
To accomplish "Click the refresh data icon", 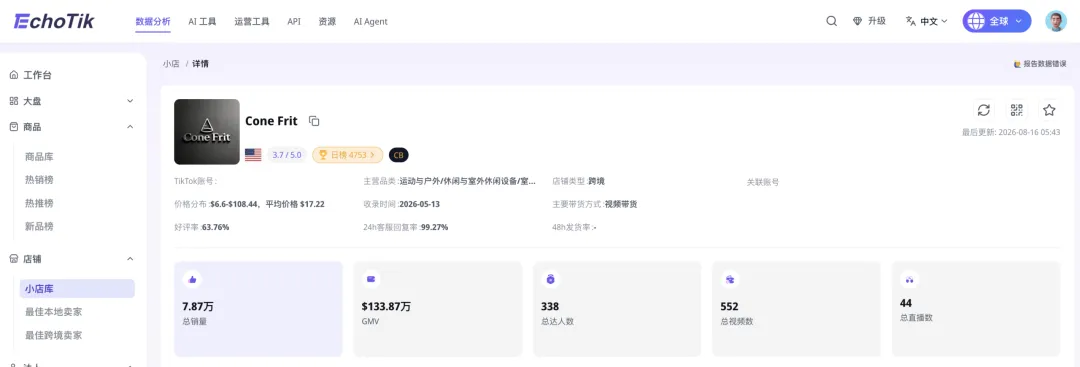I will pos(984,110).
